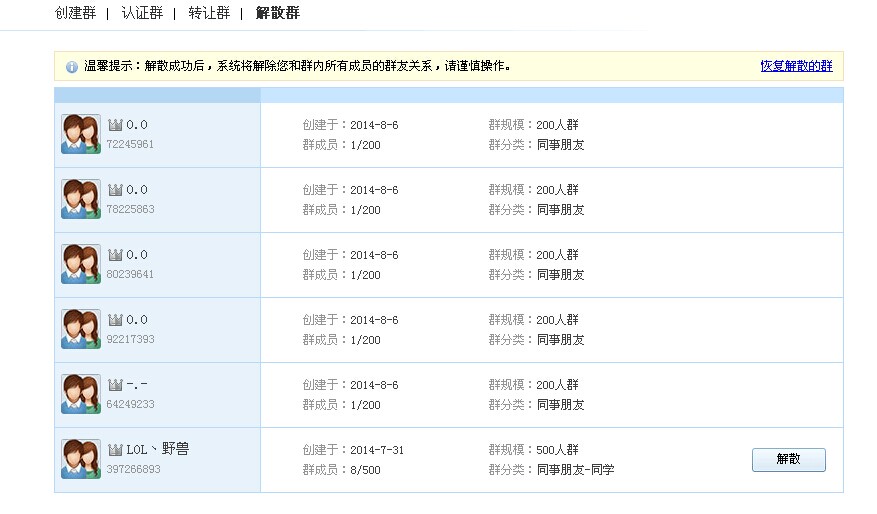Select group name LOL丶野兽

158,449
